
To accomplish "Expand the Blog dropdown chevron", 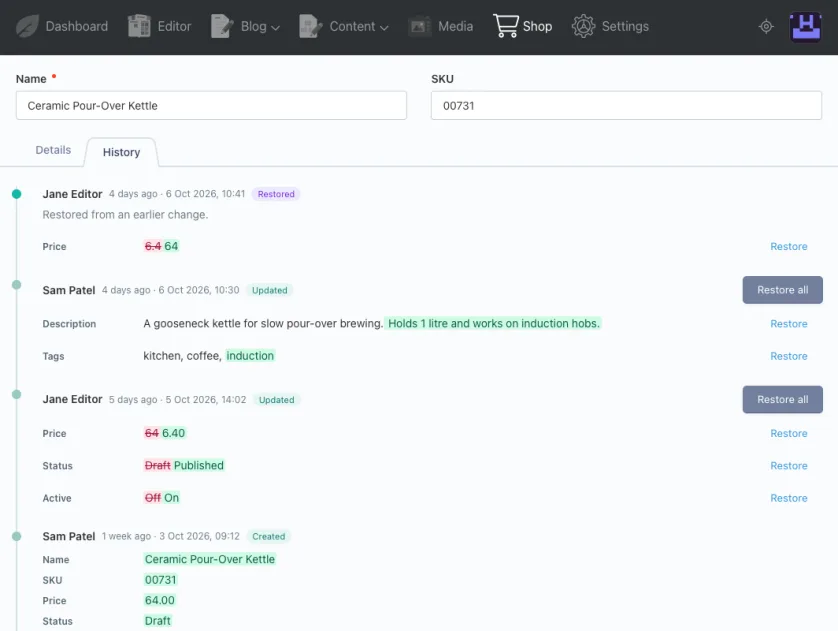I will click(276, 28).
